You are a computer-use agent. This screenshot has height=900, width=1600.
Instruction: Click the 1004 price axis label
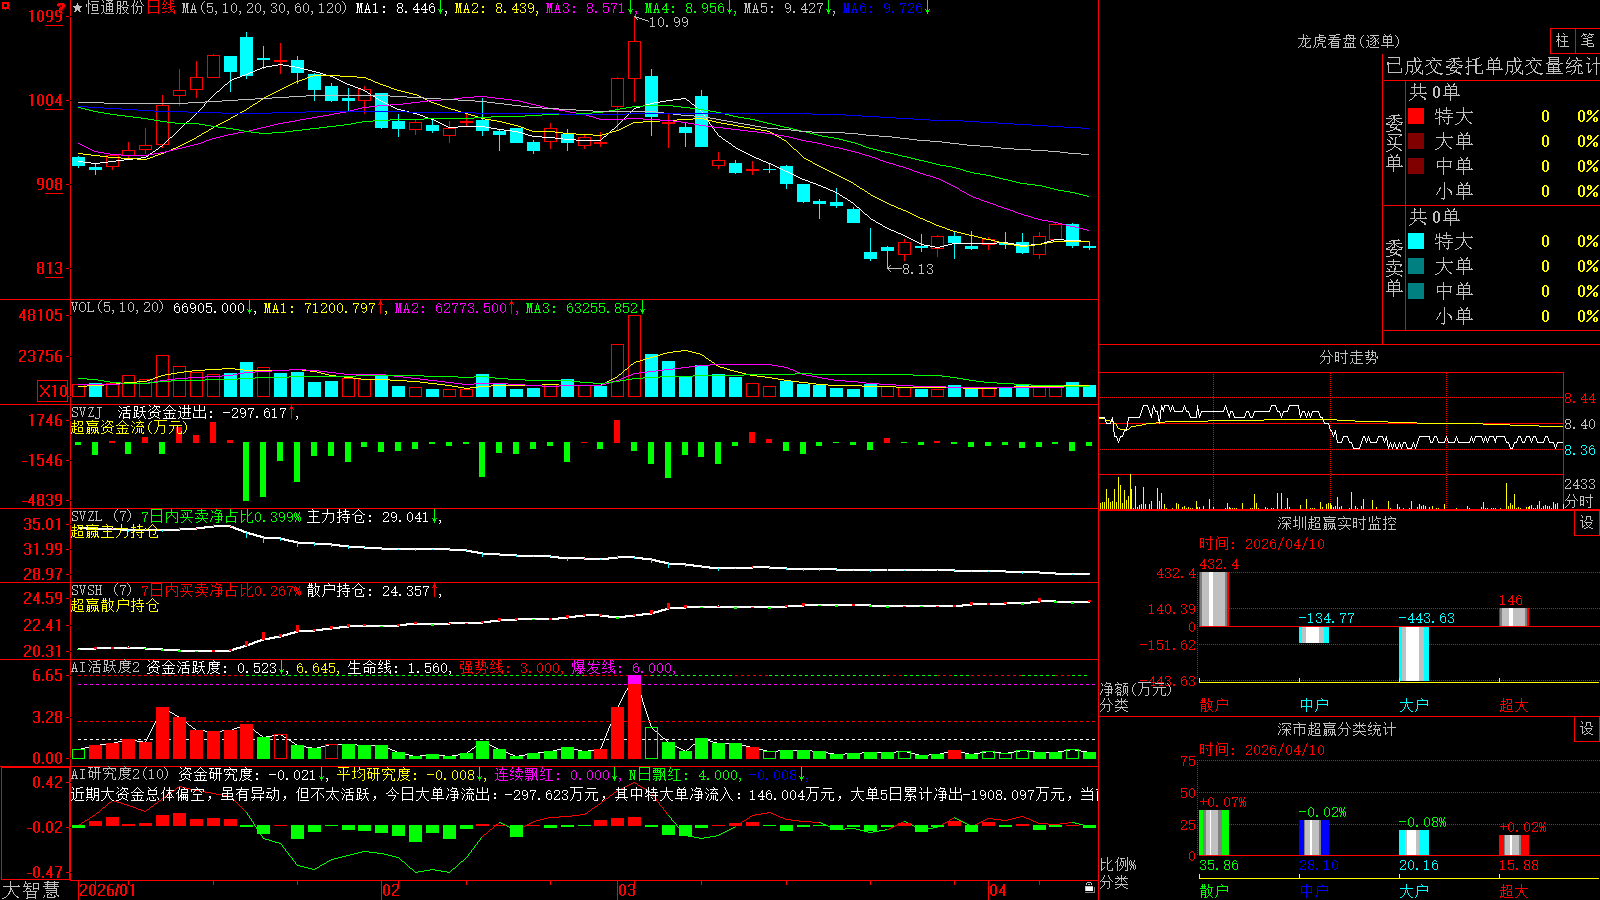pyautogui.click(x=46, y=100)
